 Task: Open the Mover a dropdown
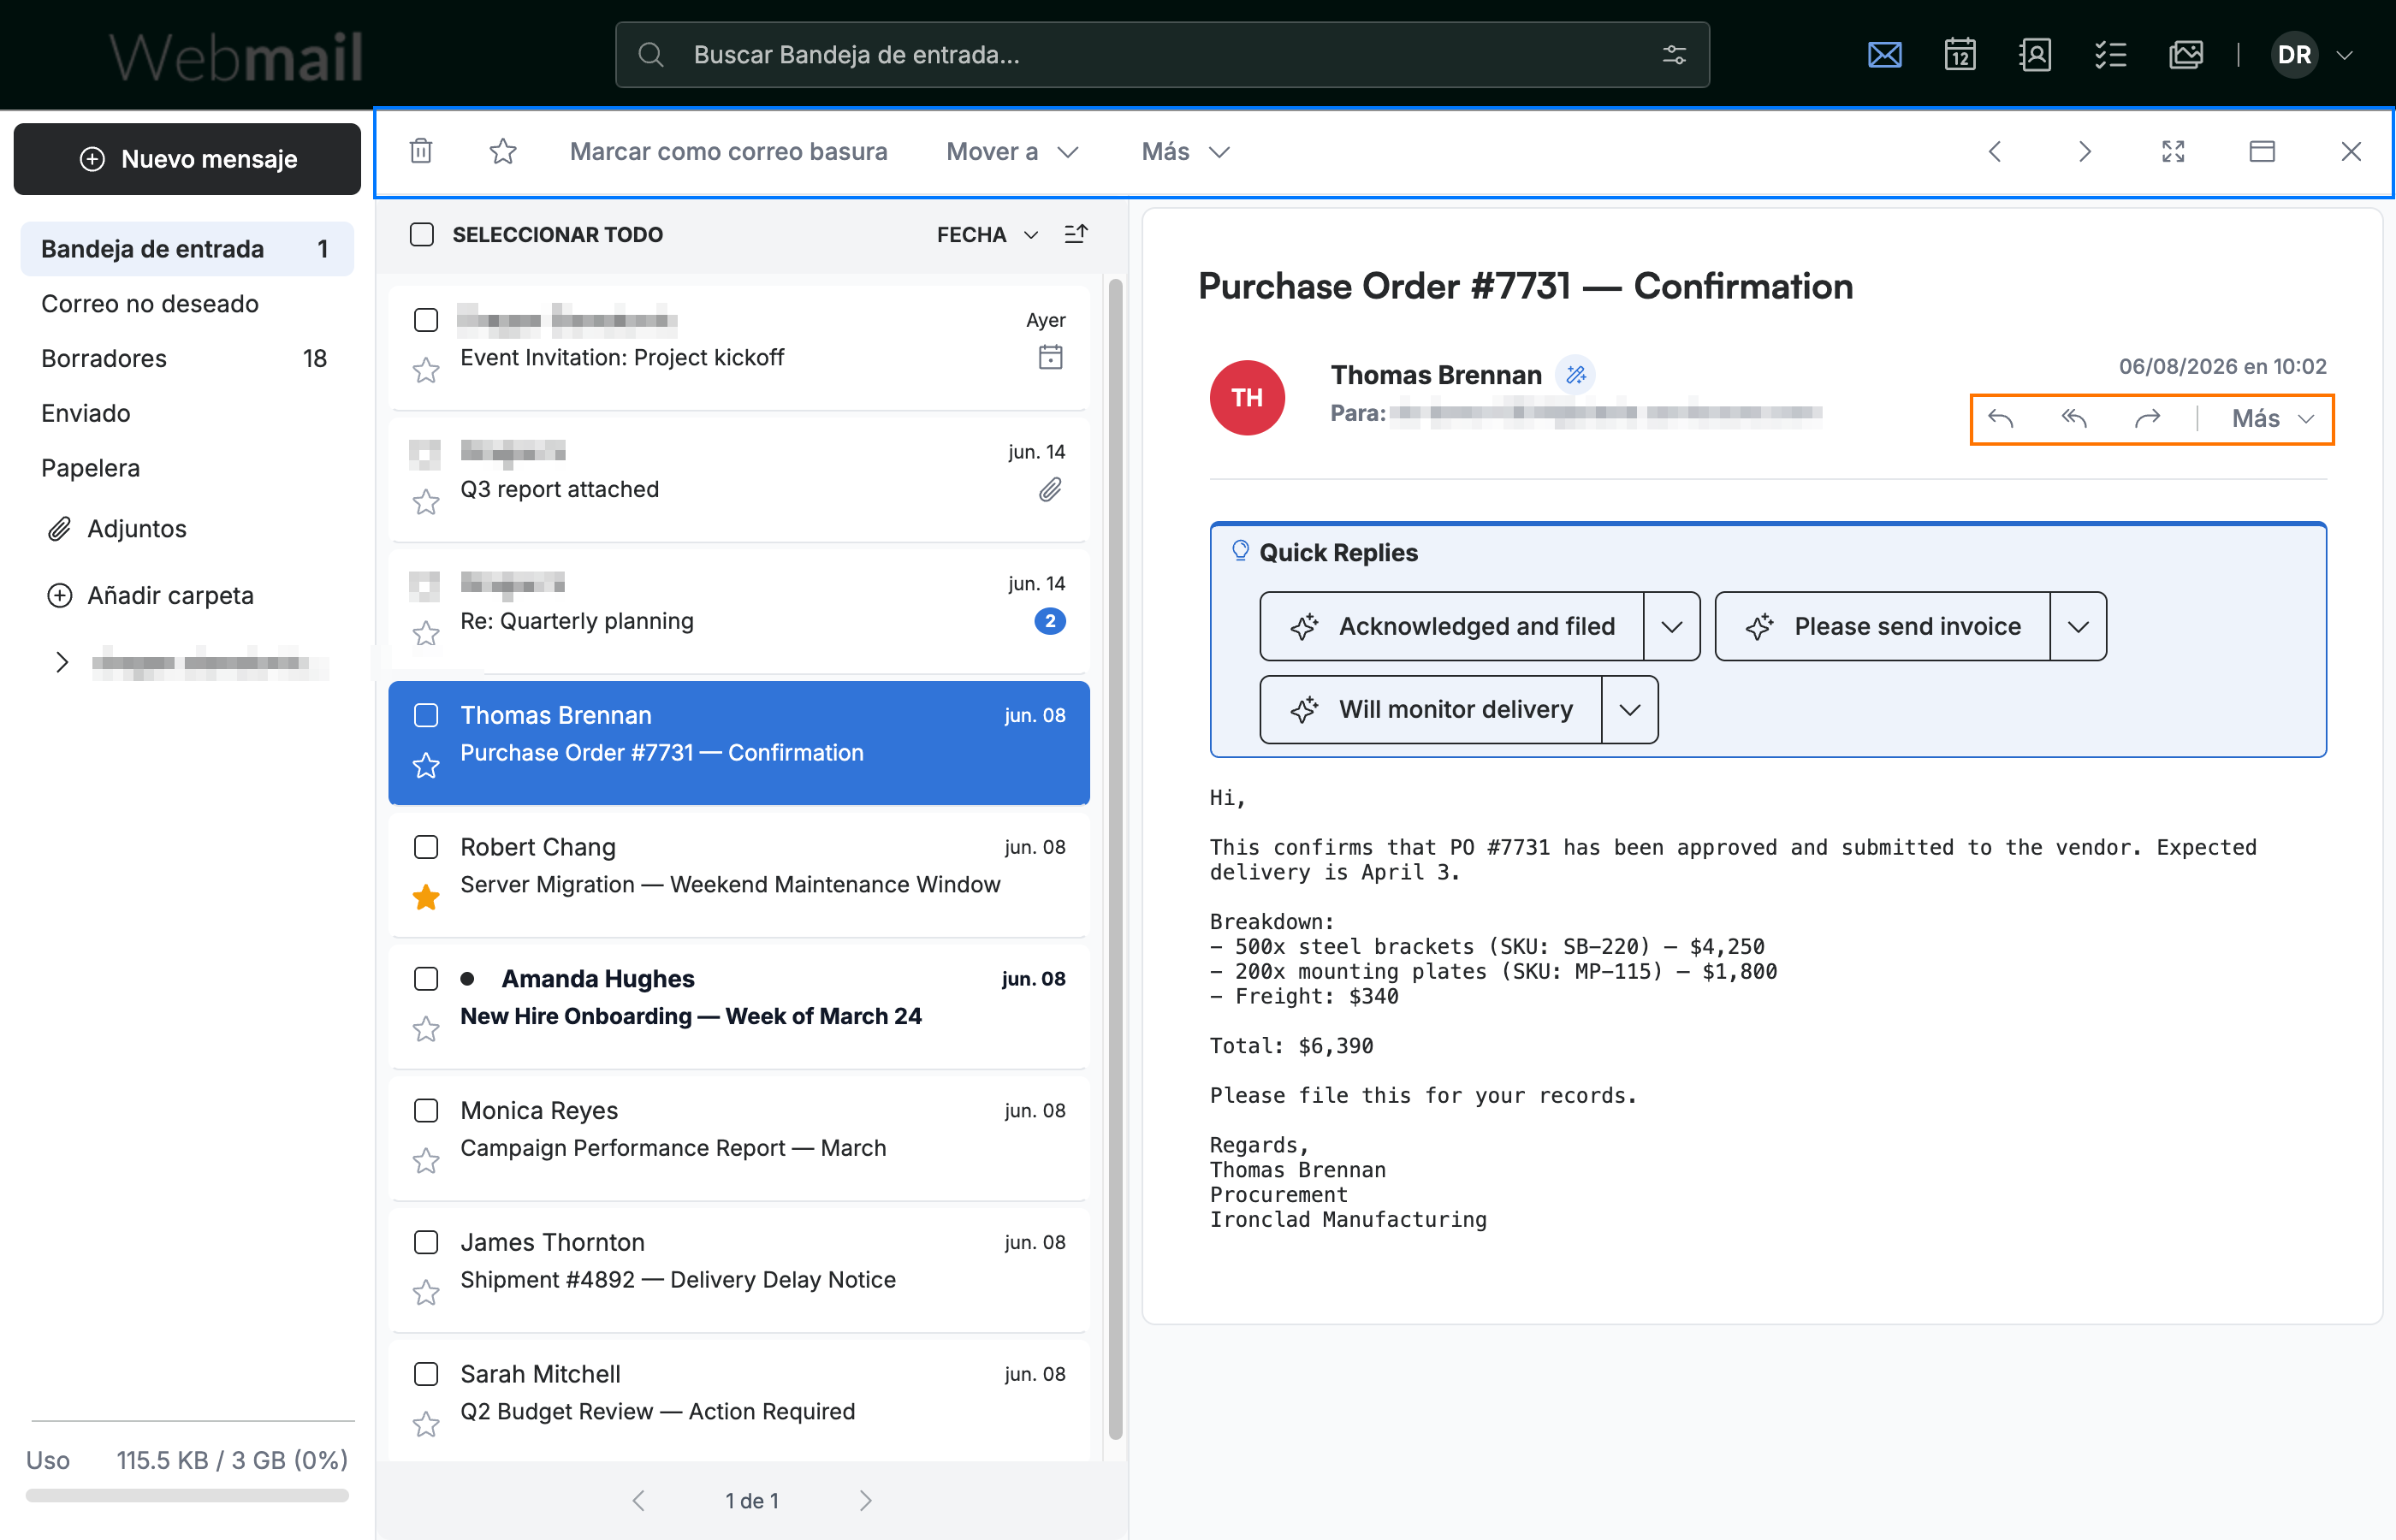point(1012,151)
